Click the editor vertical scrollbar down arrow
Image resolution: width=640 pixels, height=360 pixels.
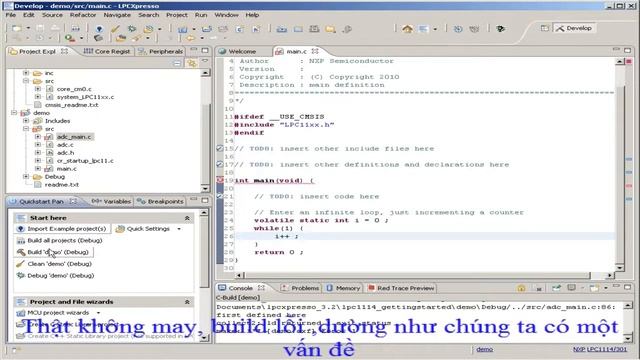tap(620, 268)
